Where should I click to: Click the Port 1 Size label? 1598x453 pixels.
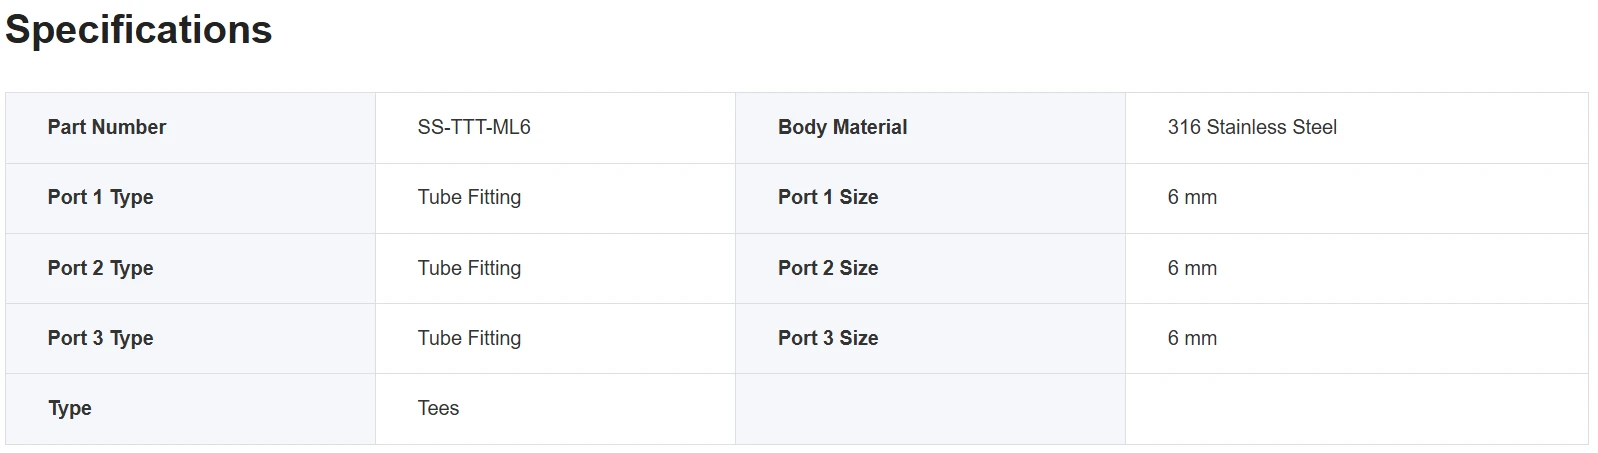click(x=828, y=197)
